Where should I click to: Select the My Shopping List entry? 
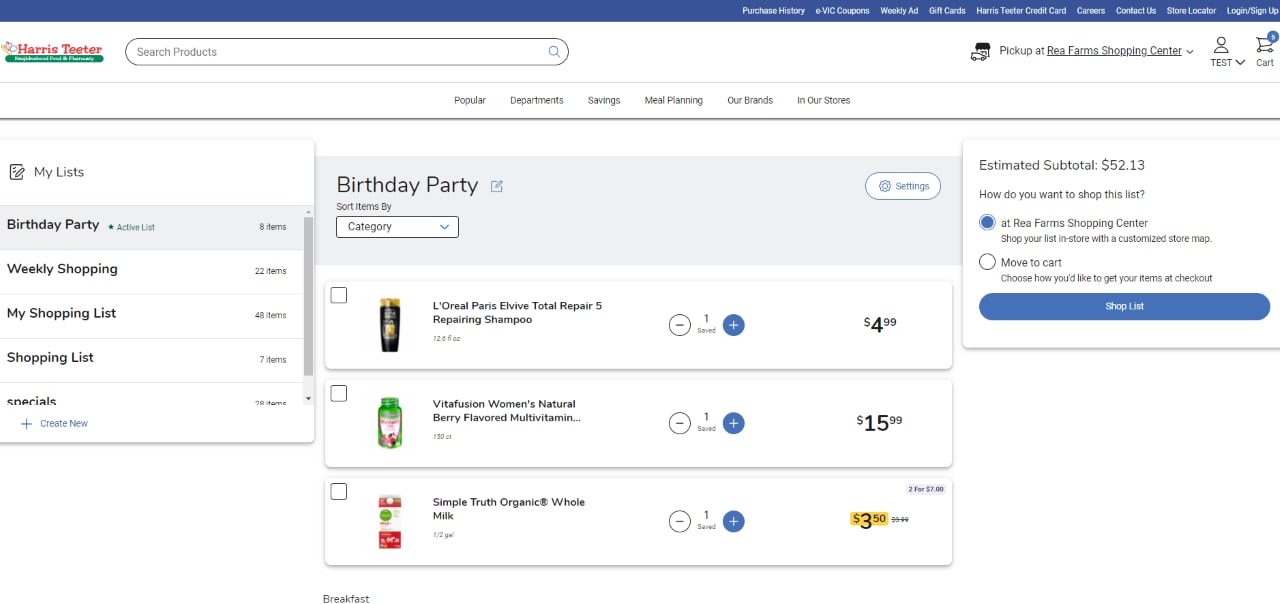(150, 315)
